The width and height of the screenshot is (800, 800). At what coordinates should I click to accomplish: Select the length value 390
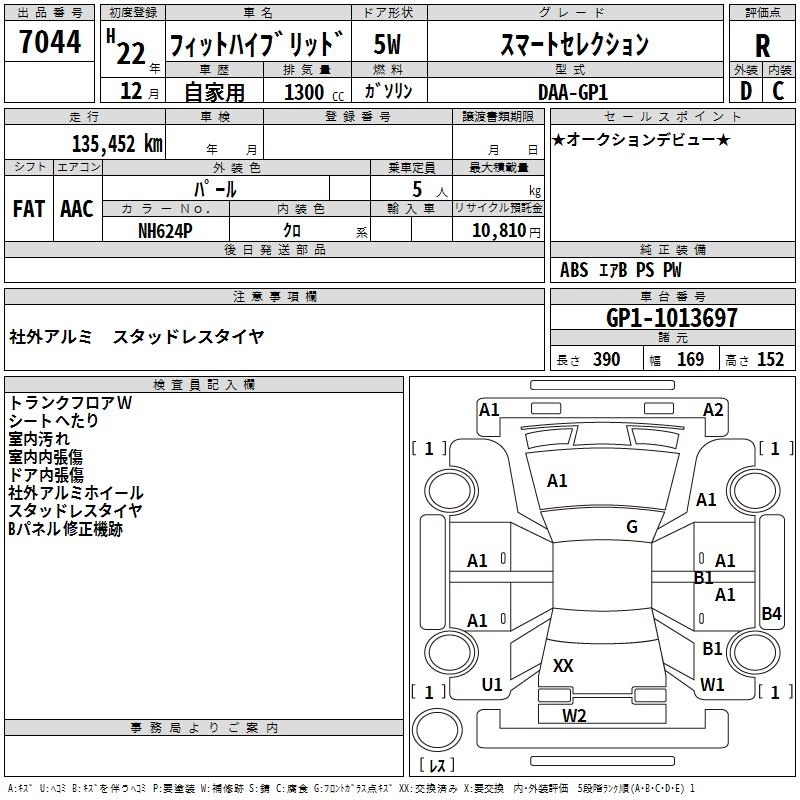pyautogui.click(x=606, y=360)
